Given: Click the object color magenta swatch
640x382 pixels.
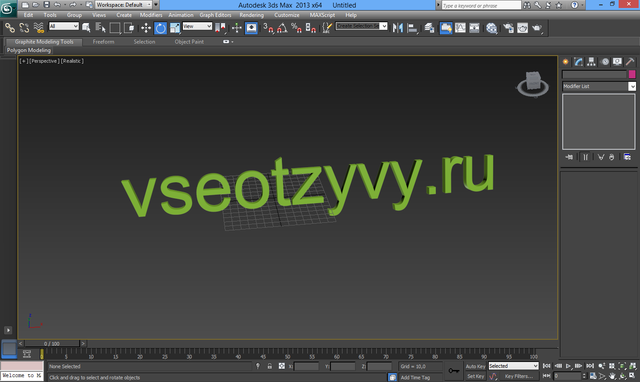Looking at the screenshot, I should tap(632, 74).
